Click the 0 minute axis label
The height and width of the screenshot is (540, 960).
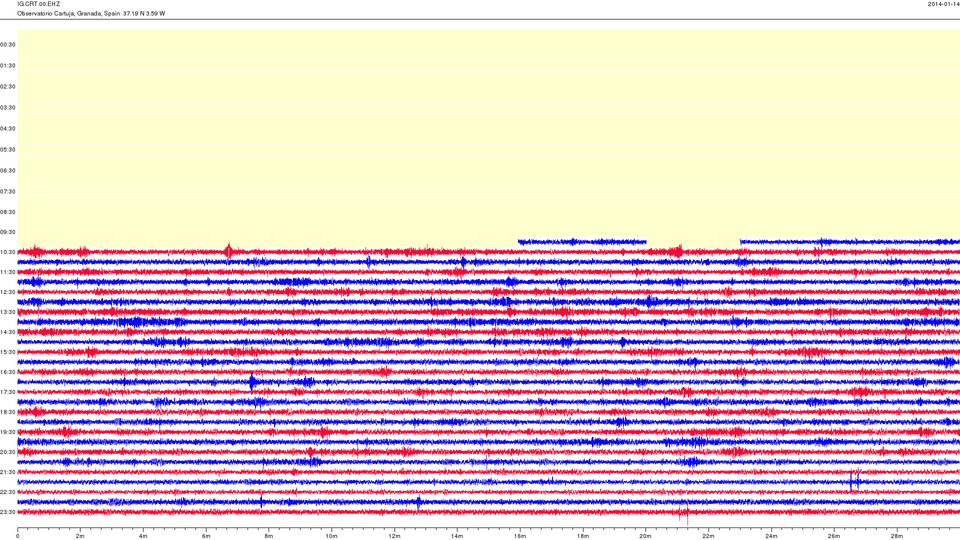tap(18, 536)
